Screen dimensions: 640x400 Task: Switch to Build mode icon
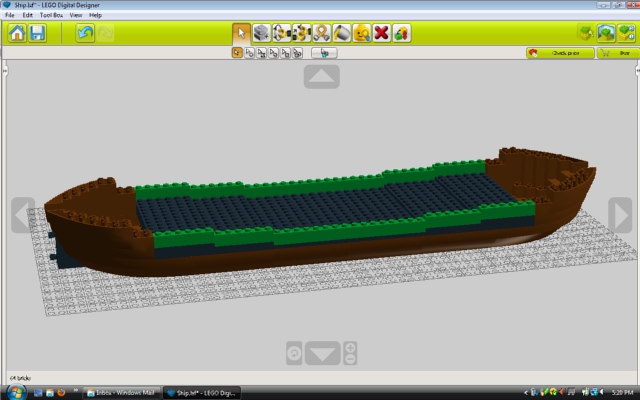tap(586, 33)
